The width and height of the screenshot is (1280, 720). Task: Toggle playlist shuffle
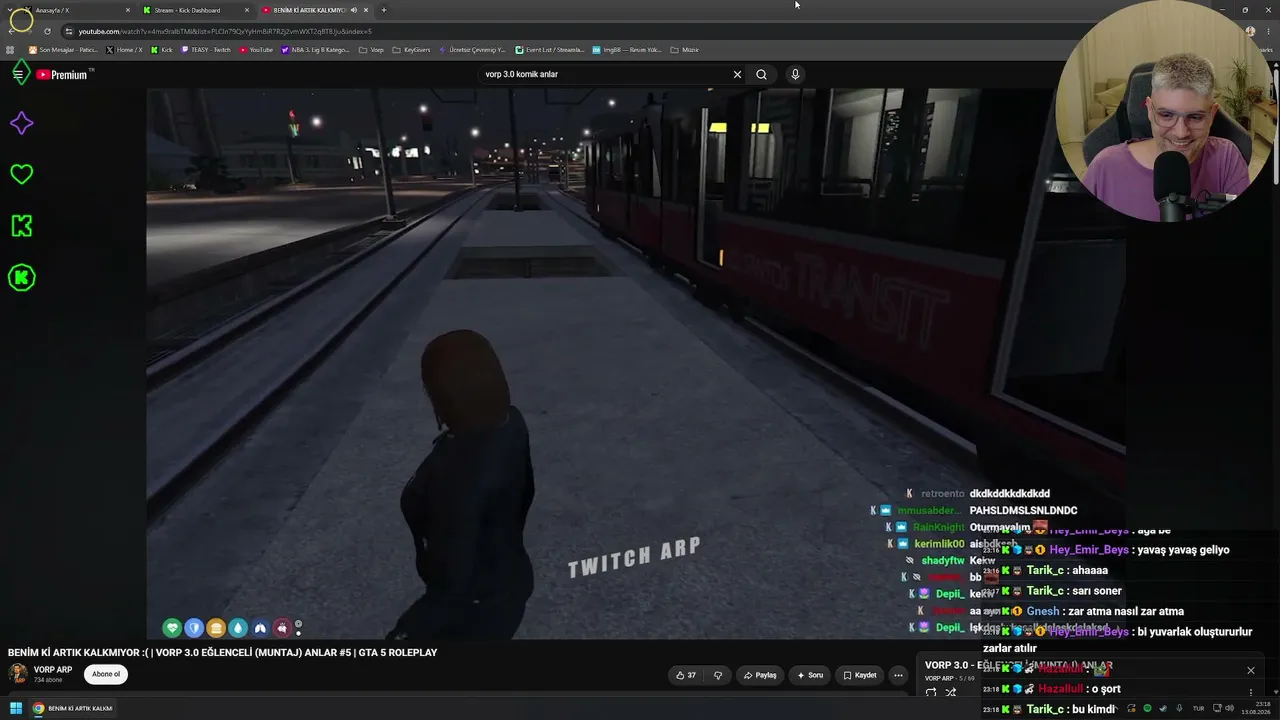(951, 692)
